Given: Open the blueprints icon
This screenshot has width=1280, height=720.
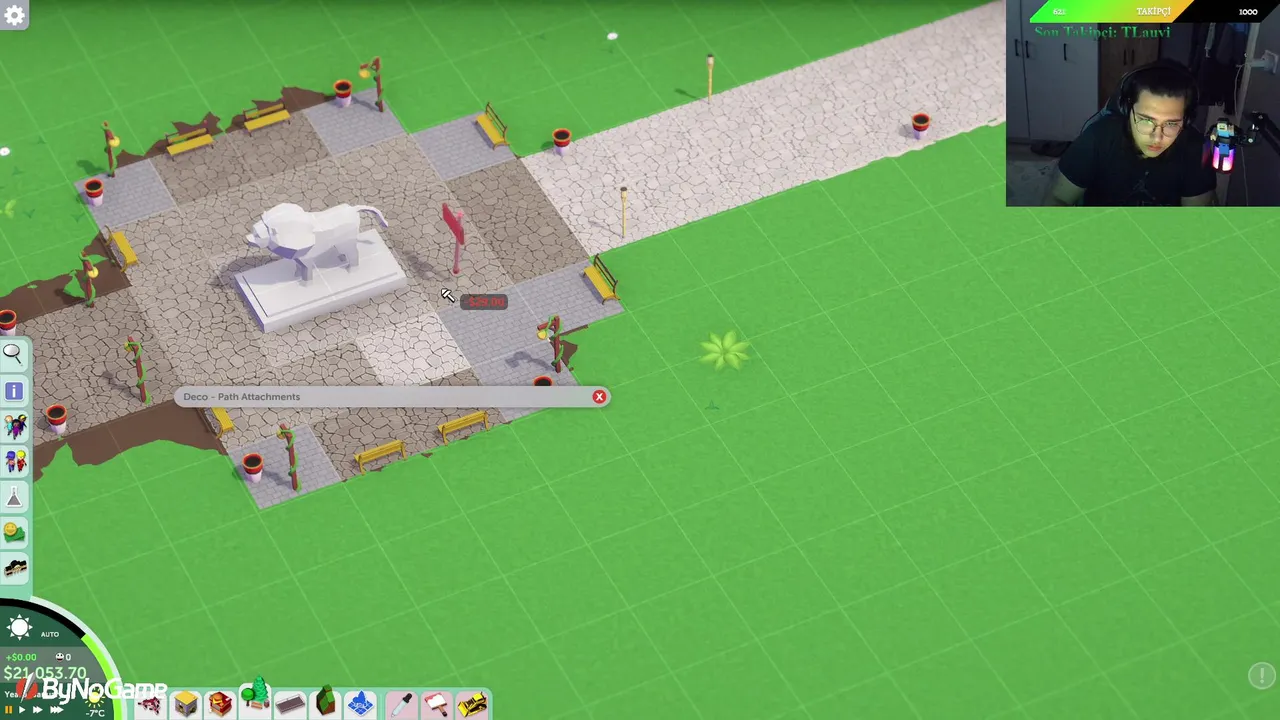Looking at the screenshot, I should tap(360, 704).
